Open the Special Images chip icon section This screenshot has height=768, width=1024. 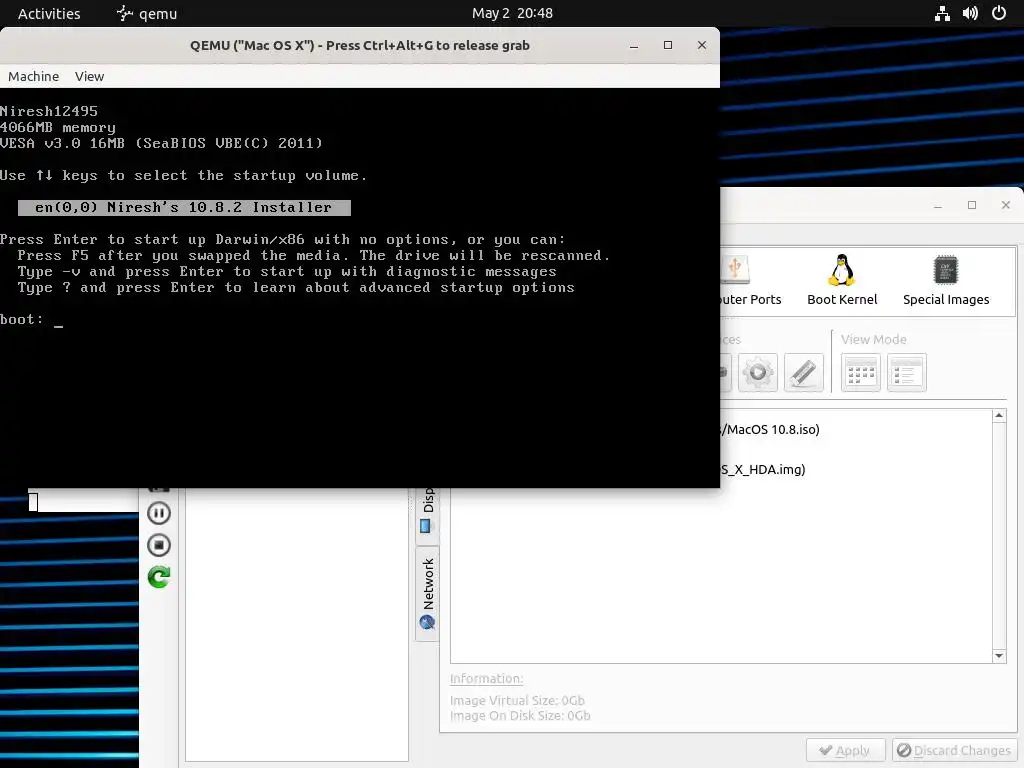coord(946,280)
